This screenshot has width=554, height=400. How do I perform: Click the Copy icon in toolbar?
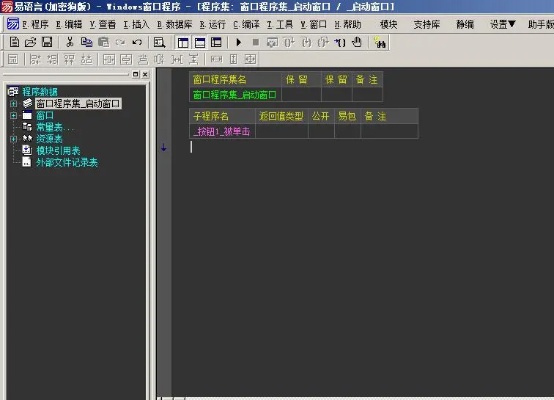pyautogui.click(x=87, y=42)
